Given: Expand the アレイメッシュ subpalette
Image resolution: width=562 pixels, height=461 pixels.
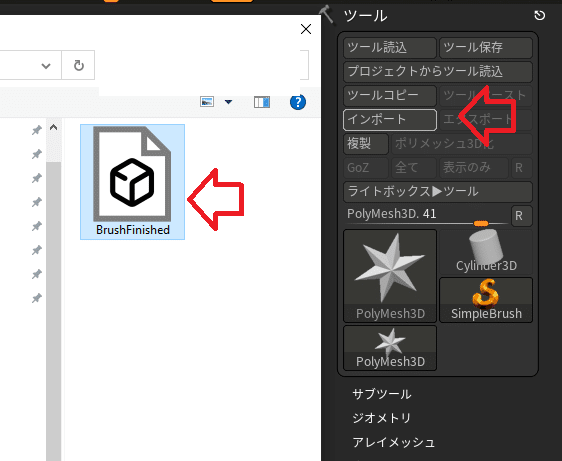Looking at the screenshot, I should click(x=394, y=442).
